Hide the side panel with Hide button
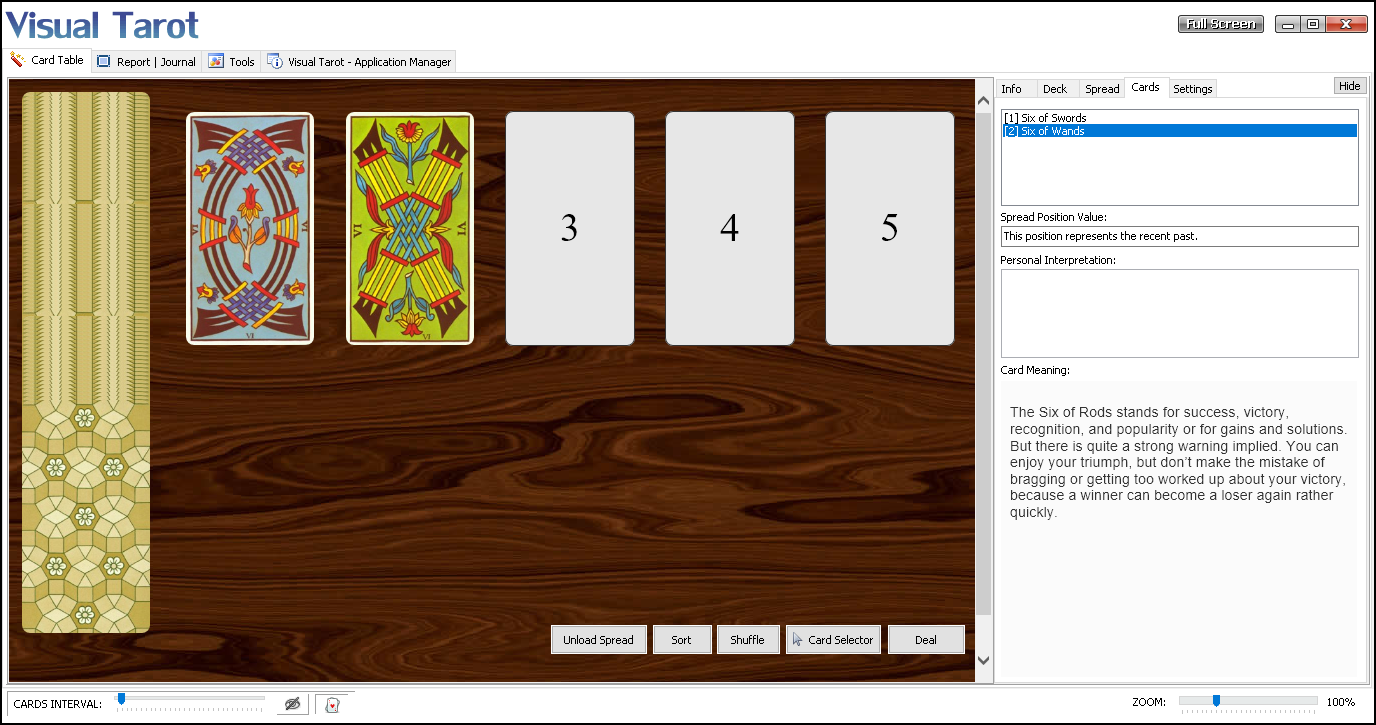 (x=1350, y=86)
